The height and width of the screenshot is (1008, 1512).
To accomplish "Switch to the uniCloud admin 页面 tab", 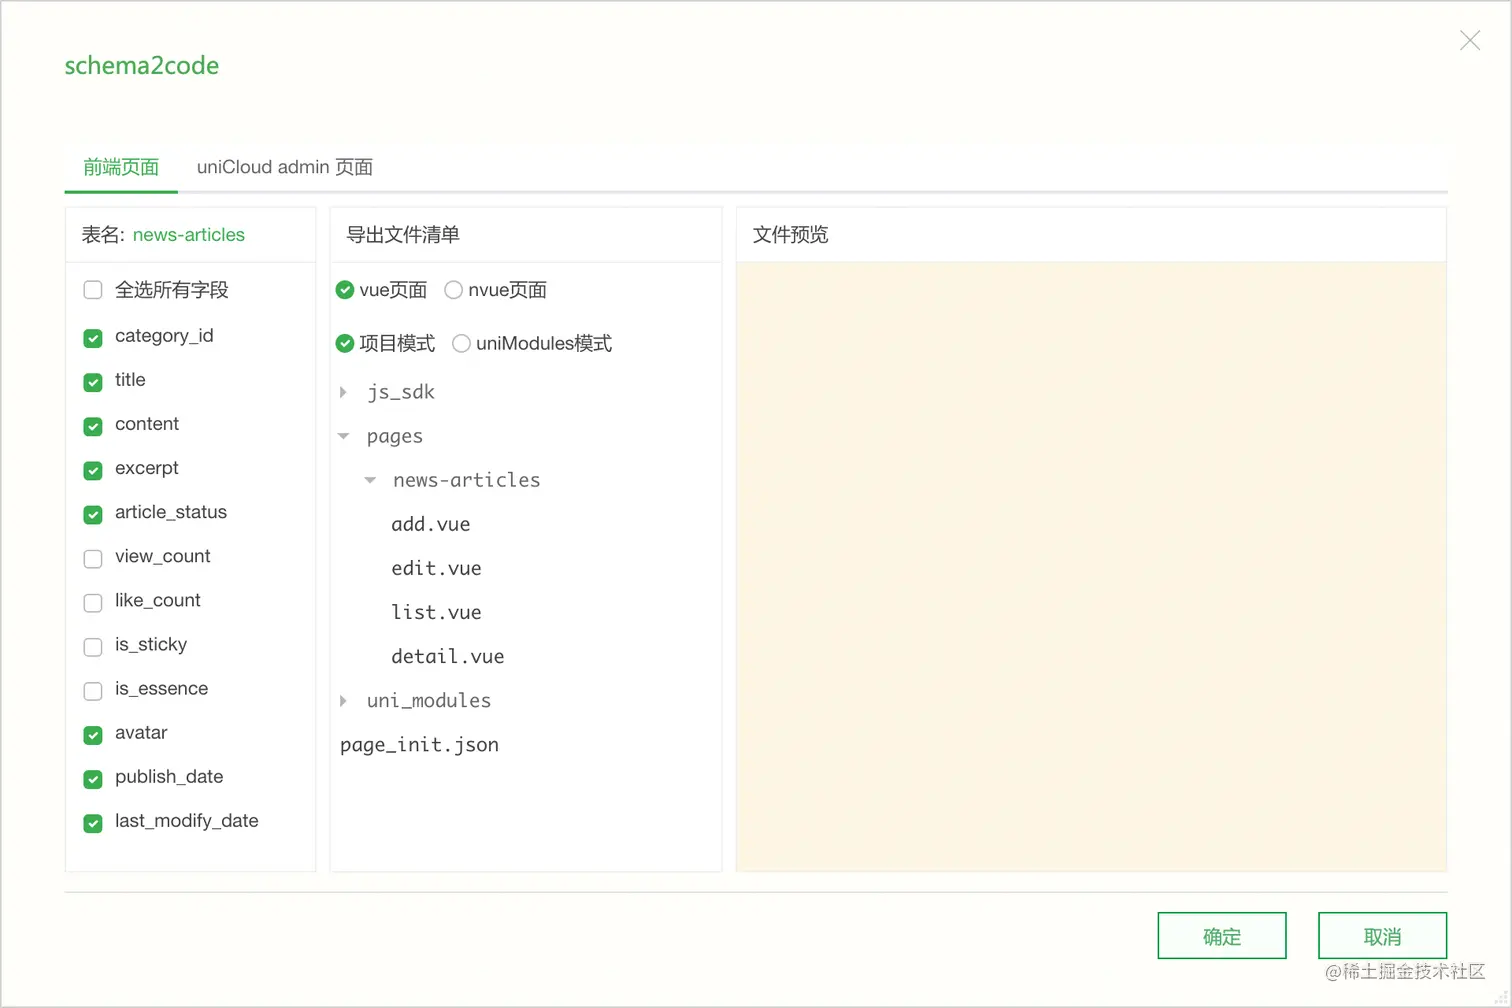I will coord(284,167).
